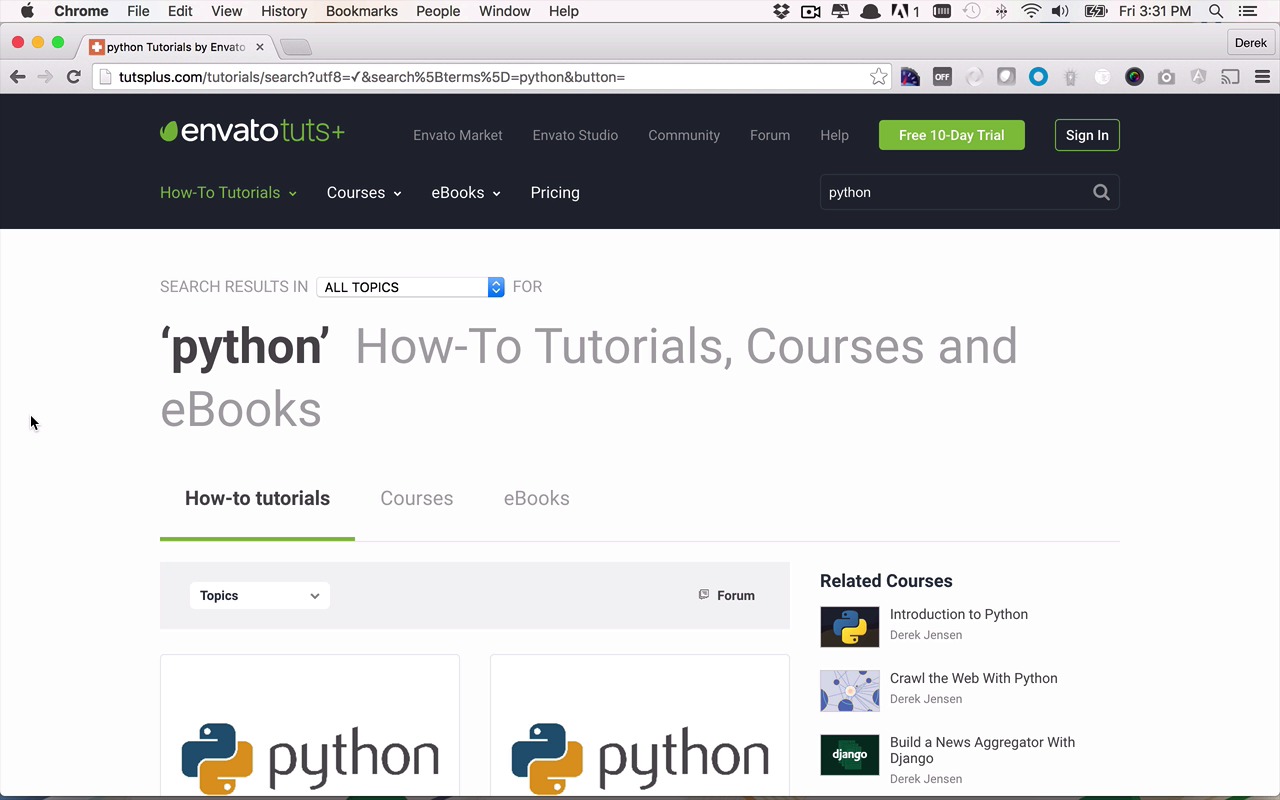The image size is (1280, 800).
Task: Open the Wi-Fi menu bar icon
Action: pyautogui.click(x=1031, y=11)
